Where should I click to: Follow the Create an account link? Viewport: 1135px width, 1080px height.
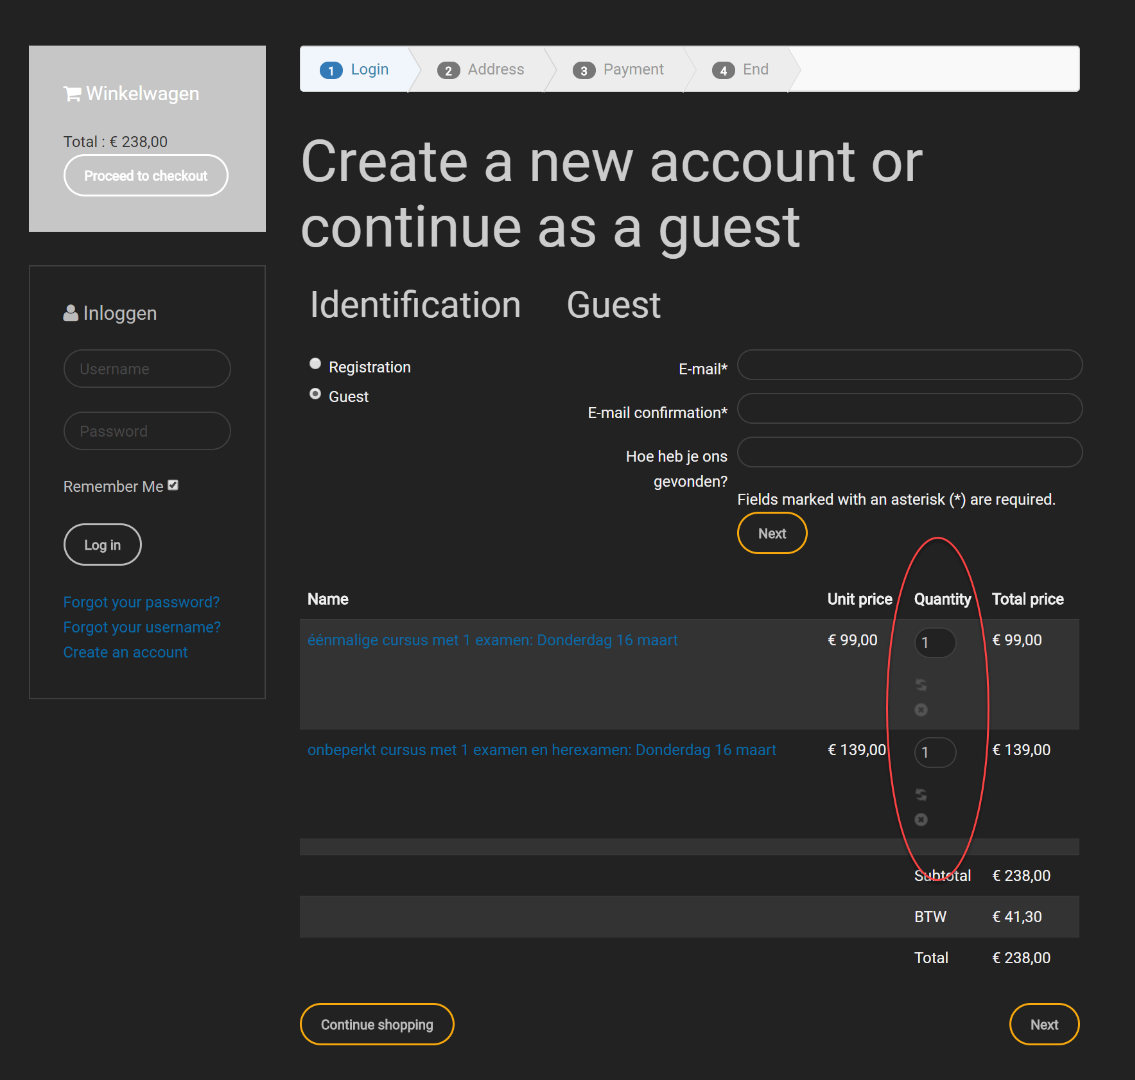pyautogui.click(x=125, y=652)
